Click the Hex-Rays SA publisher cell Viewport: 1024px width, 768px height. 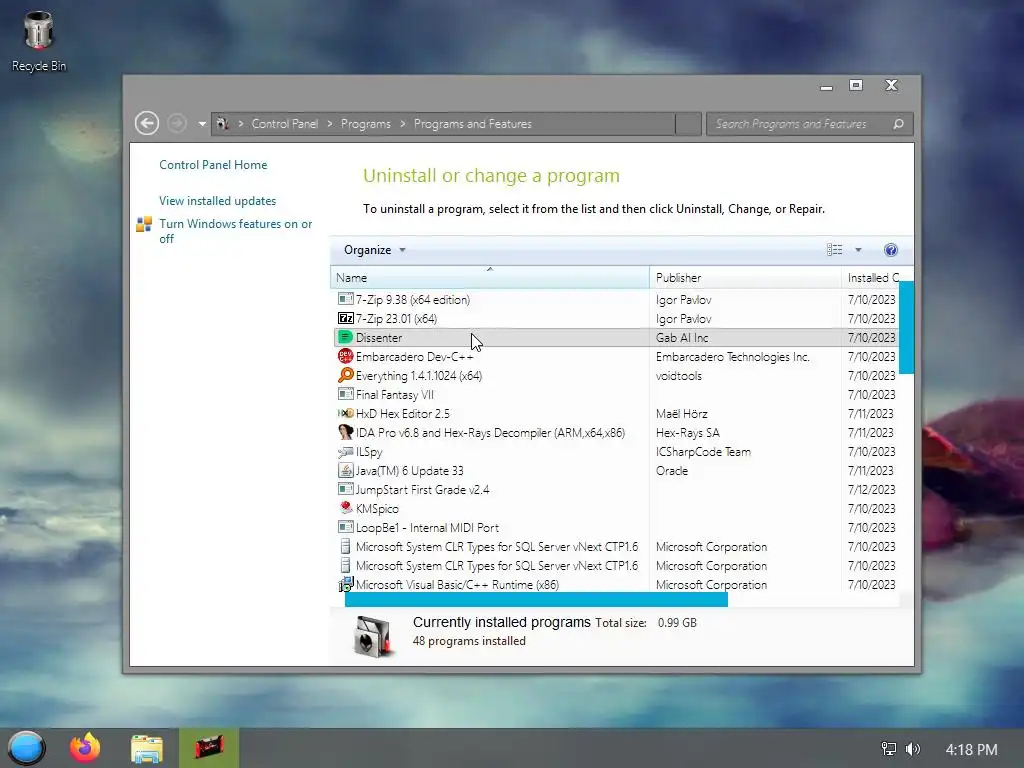[688, 432]
